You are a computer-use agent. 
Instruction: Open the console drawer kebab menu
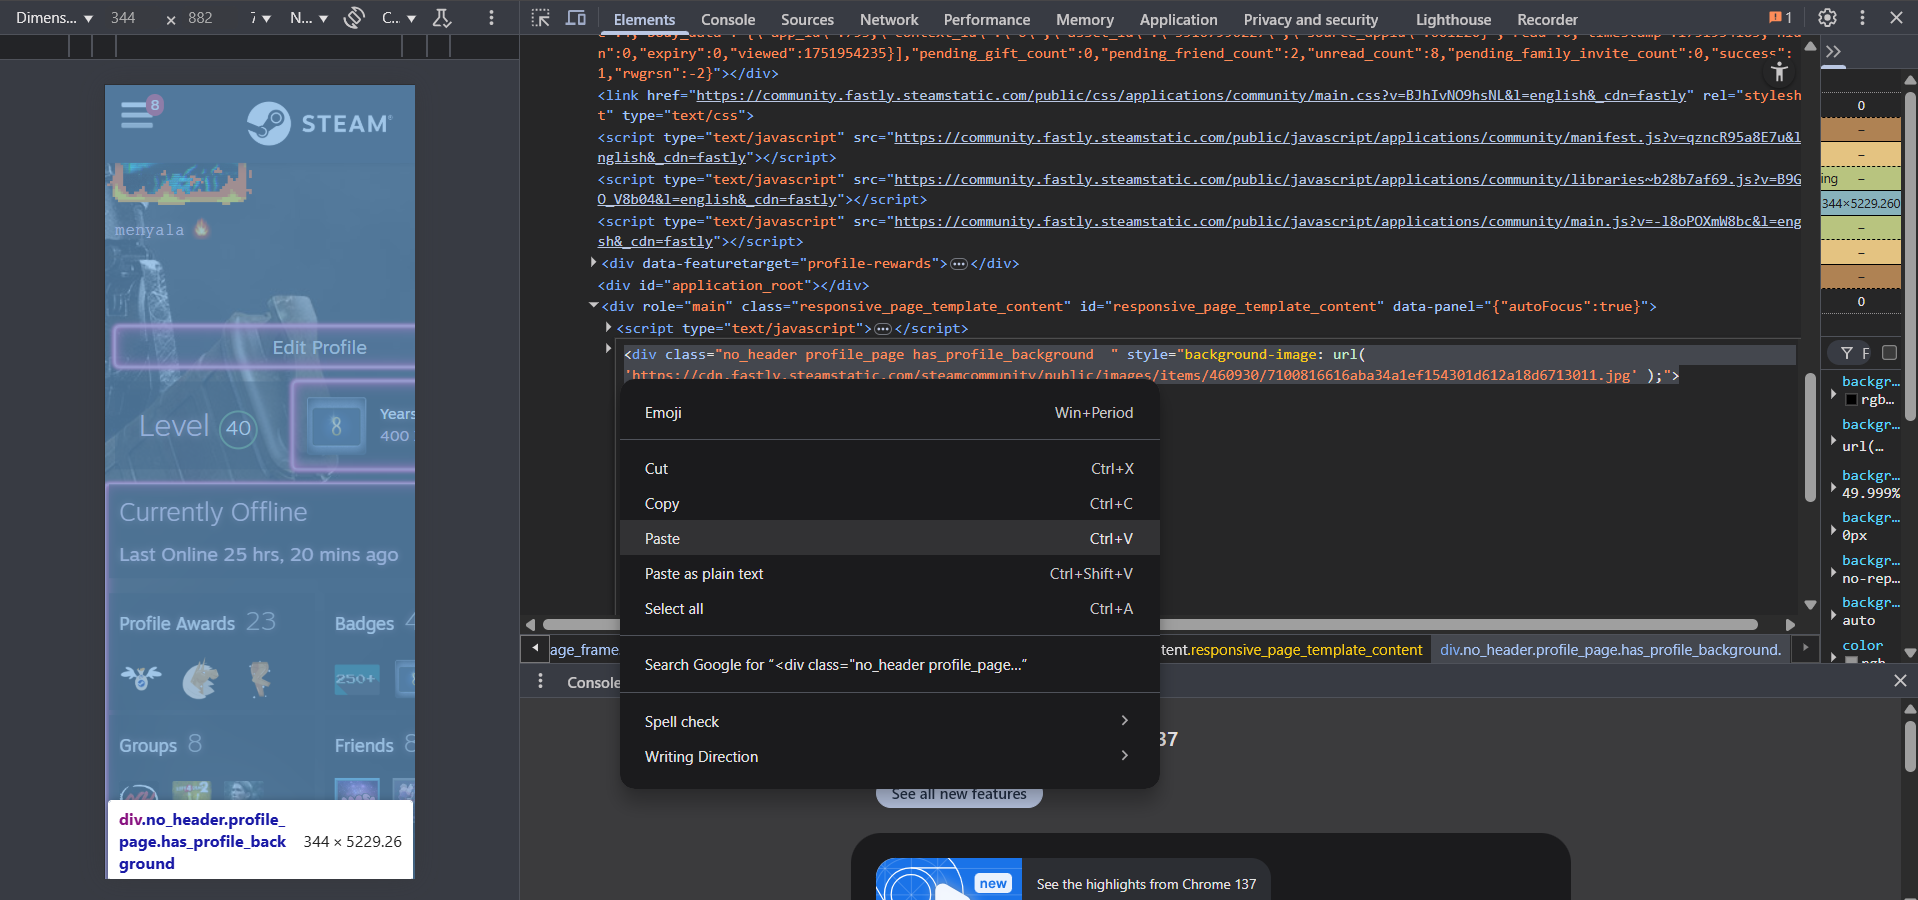coord(541,681)
